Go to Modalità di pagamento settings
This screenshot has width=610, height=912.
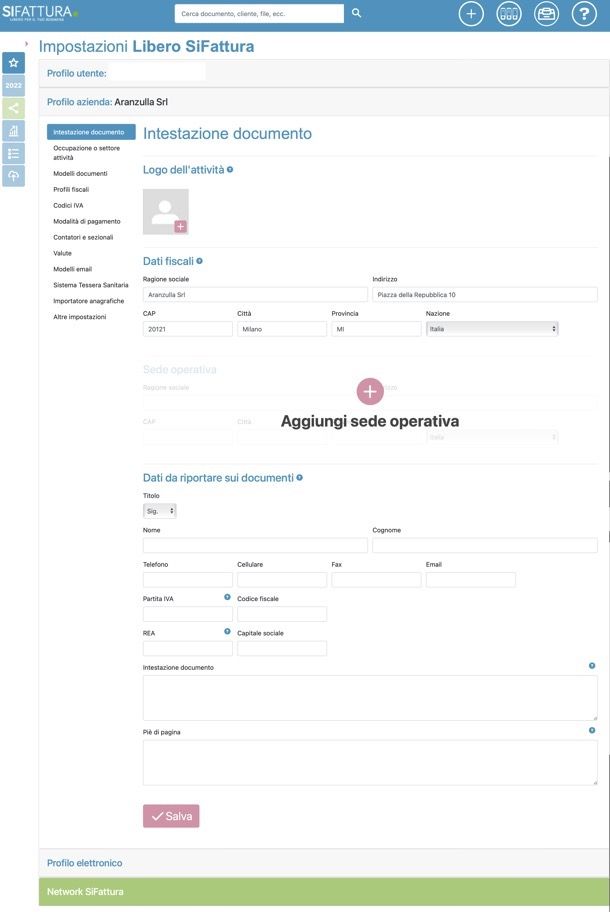87,222
